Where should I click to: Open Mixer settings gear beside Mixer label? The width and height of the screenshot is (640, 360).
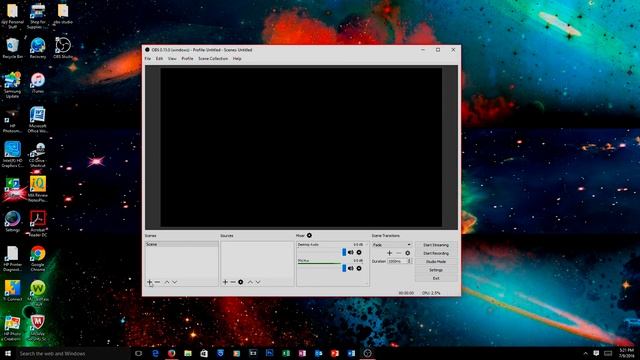309,236
